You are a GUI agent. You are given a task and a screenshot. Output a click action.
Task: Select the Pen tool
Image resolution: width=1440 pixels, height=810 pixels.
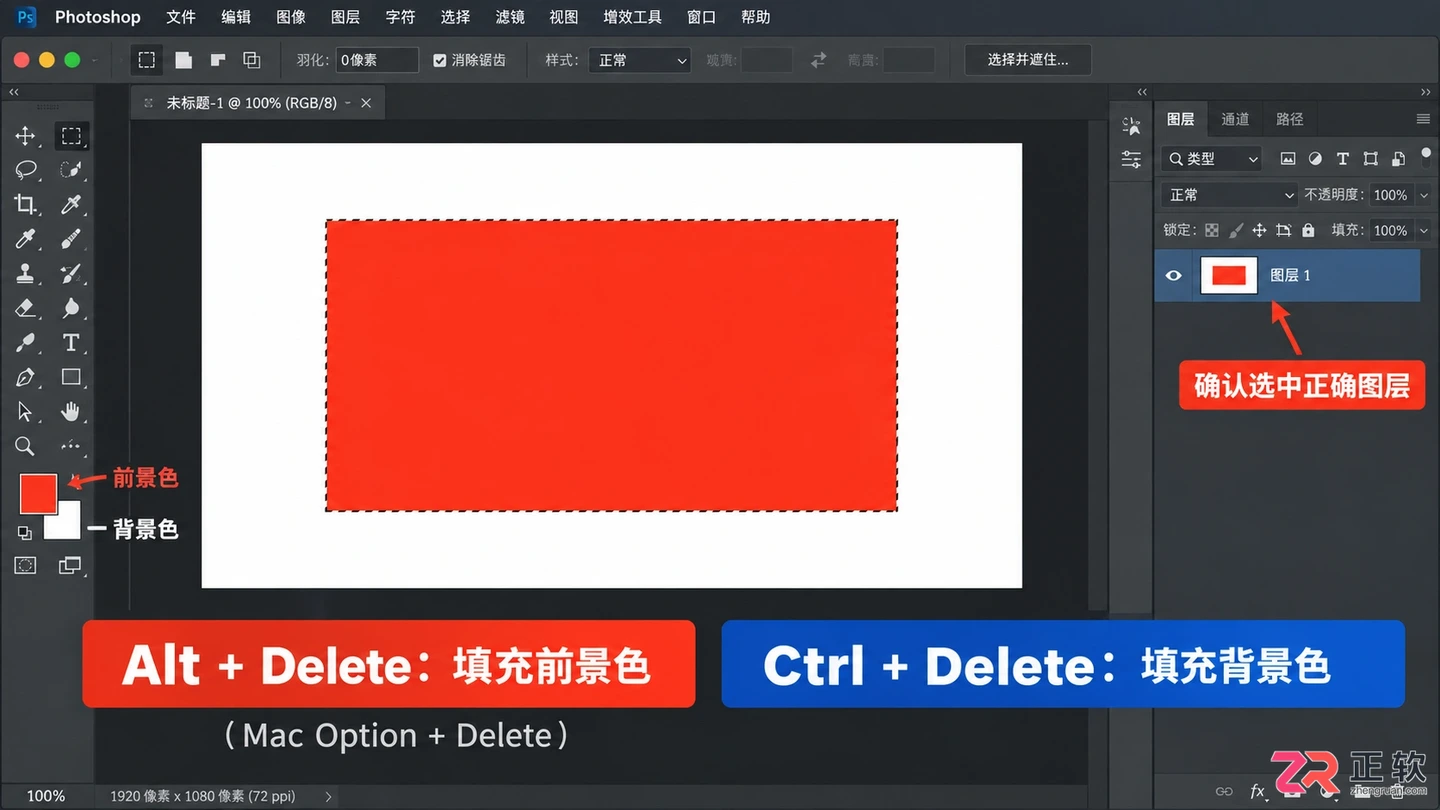[x=25, y=377]
